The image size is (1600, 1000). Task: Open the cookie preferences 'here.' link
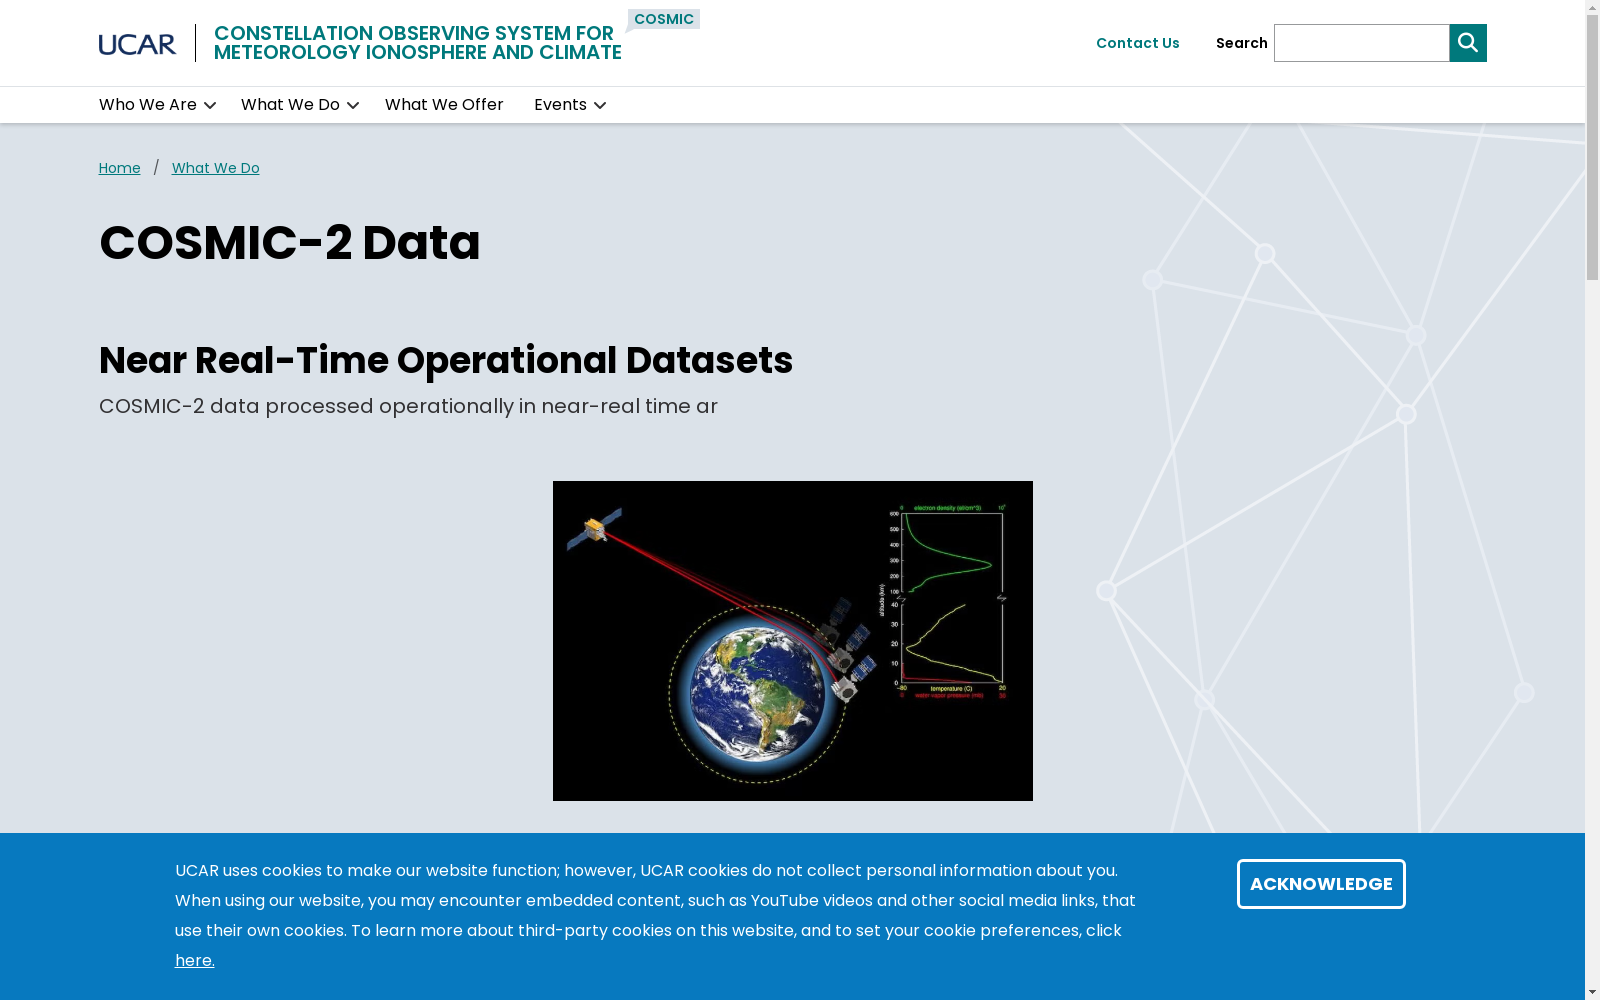pyautogui.click(x=195, y=960)
